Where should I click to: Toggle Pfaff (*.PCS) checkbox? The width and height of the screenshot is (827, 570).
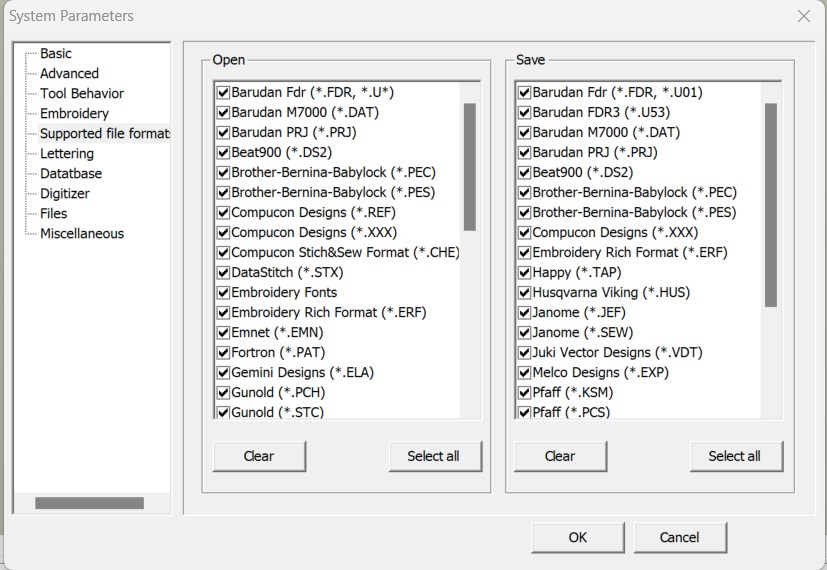pyautogui.click(x=524, y=413)
